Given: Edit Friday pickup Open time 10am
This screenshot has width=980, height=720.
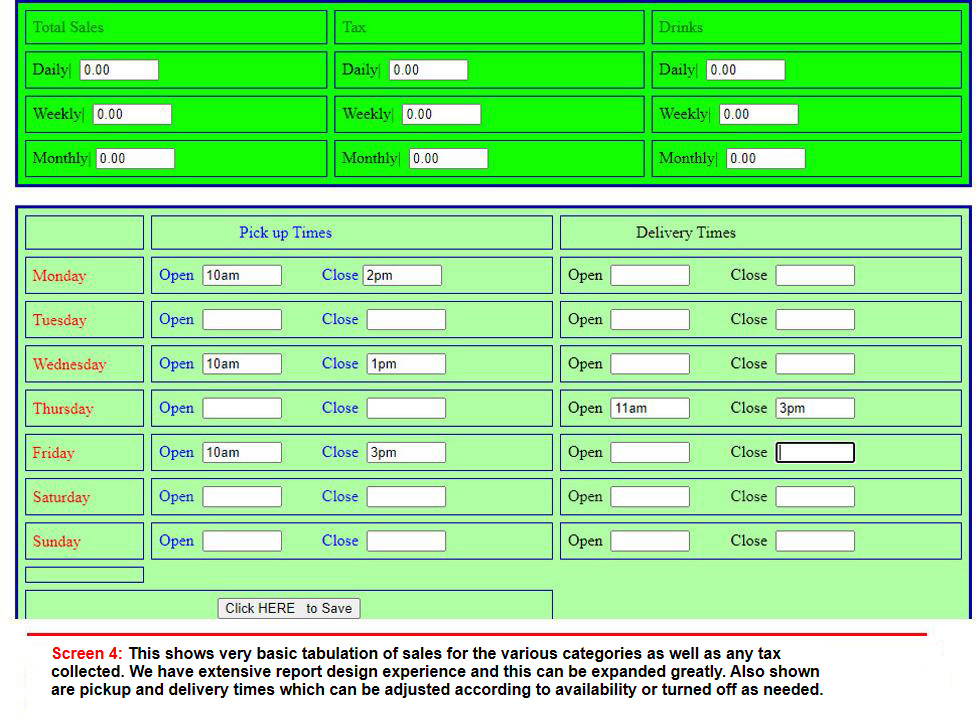Looking at the screenshot, I should [x=242, y=452].
